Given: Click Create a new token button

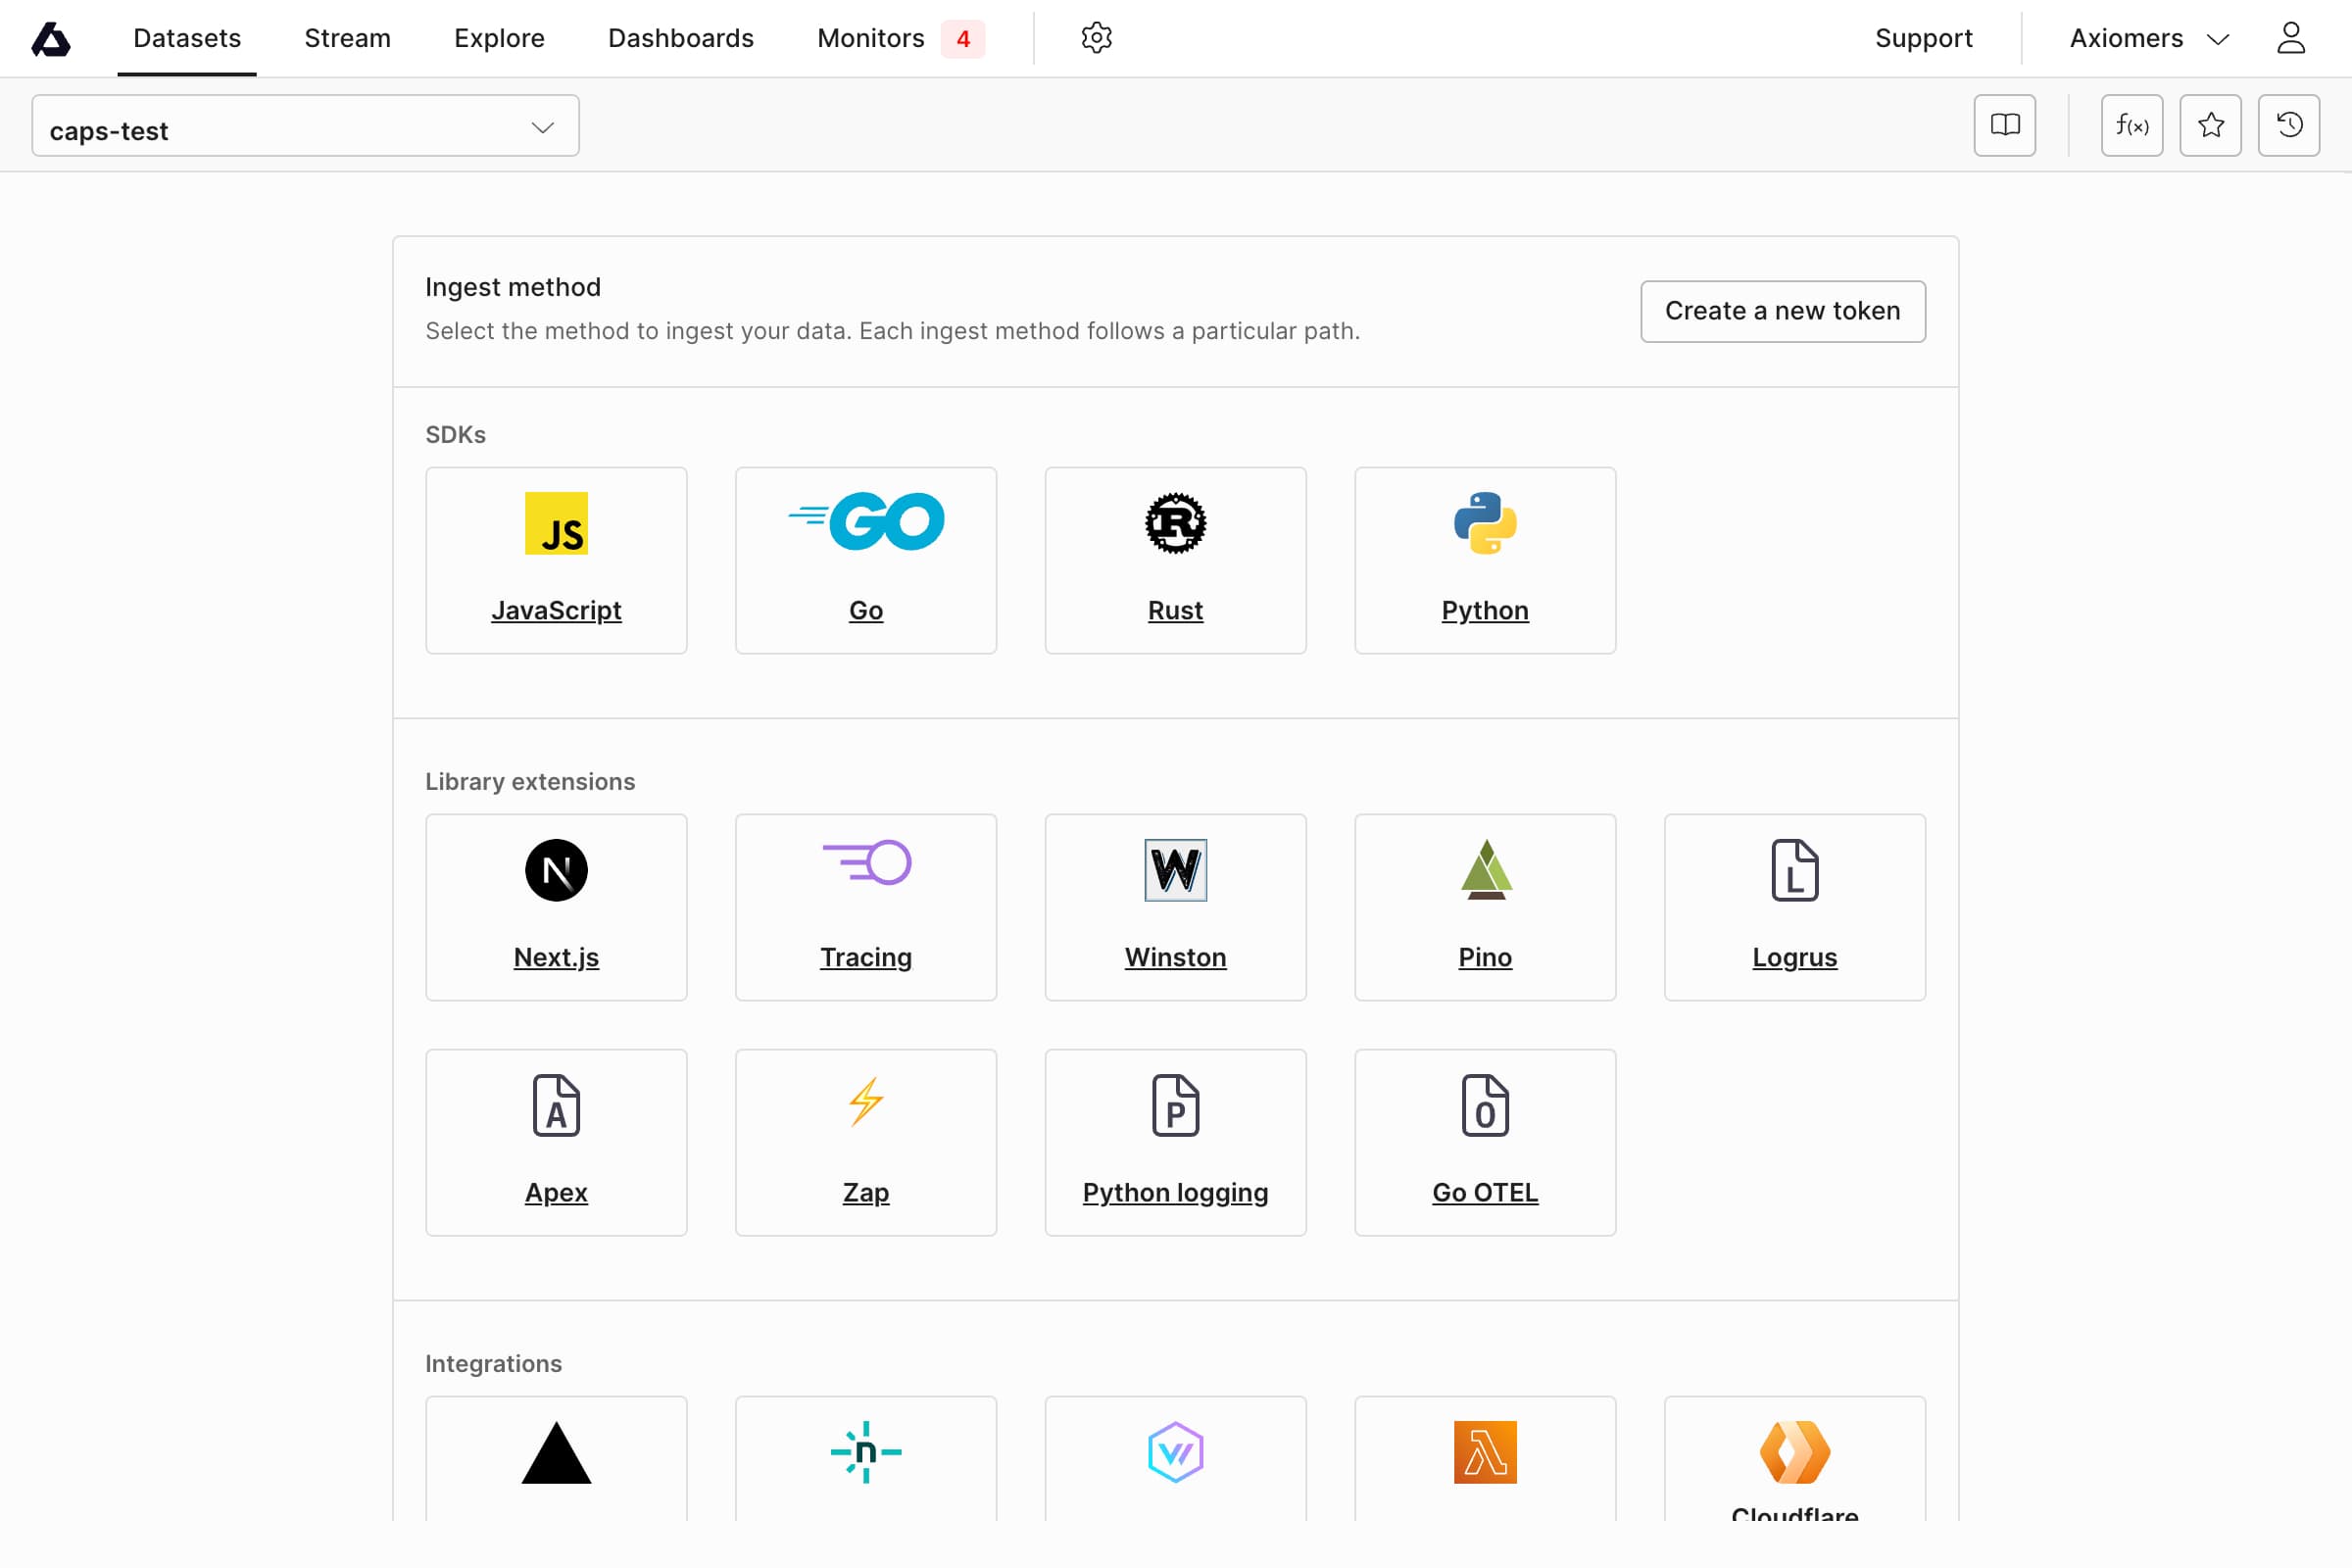Looking at the screenshot, I should pyautogui.click(x=1782, y=311).
